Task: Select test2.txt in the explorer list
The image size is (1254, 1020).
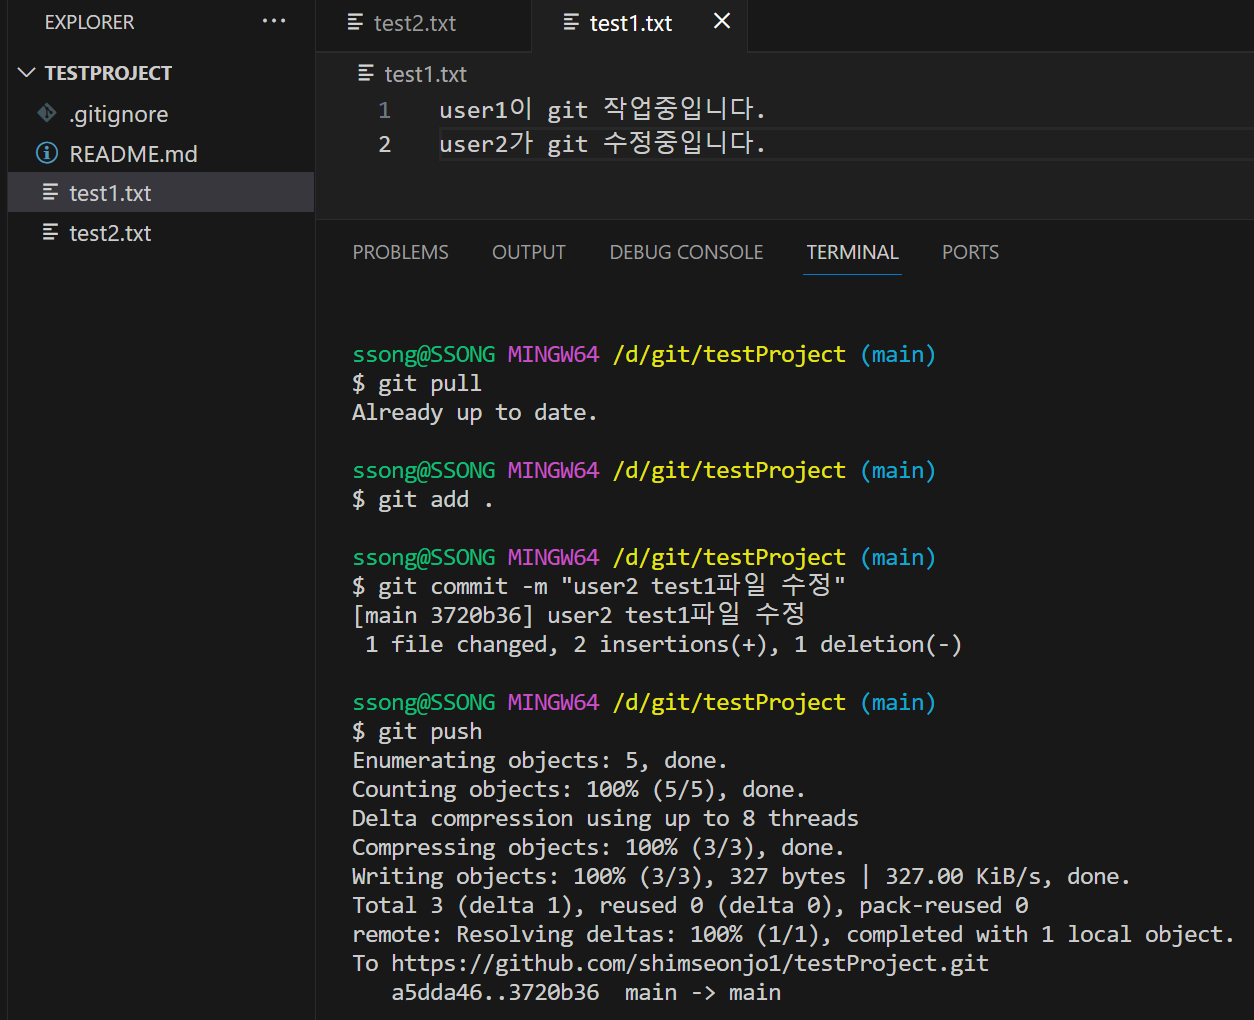Action: pyautogui.click(x=110, y=233)
